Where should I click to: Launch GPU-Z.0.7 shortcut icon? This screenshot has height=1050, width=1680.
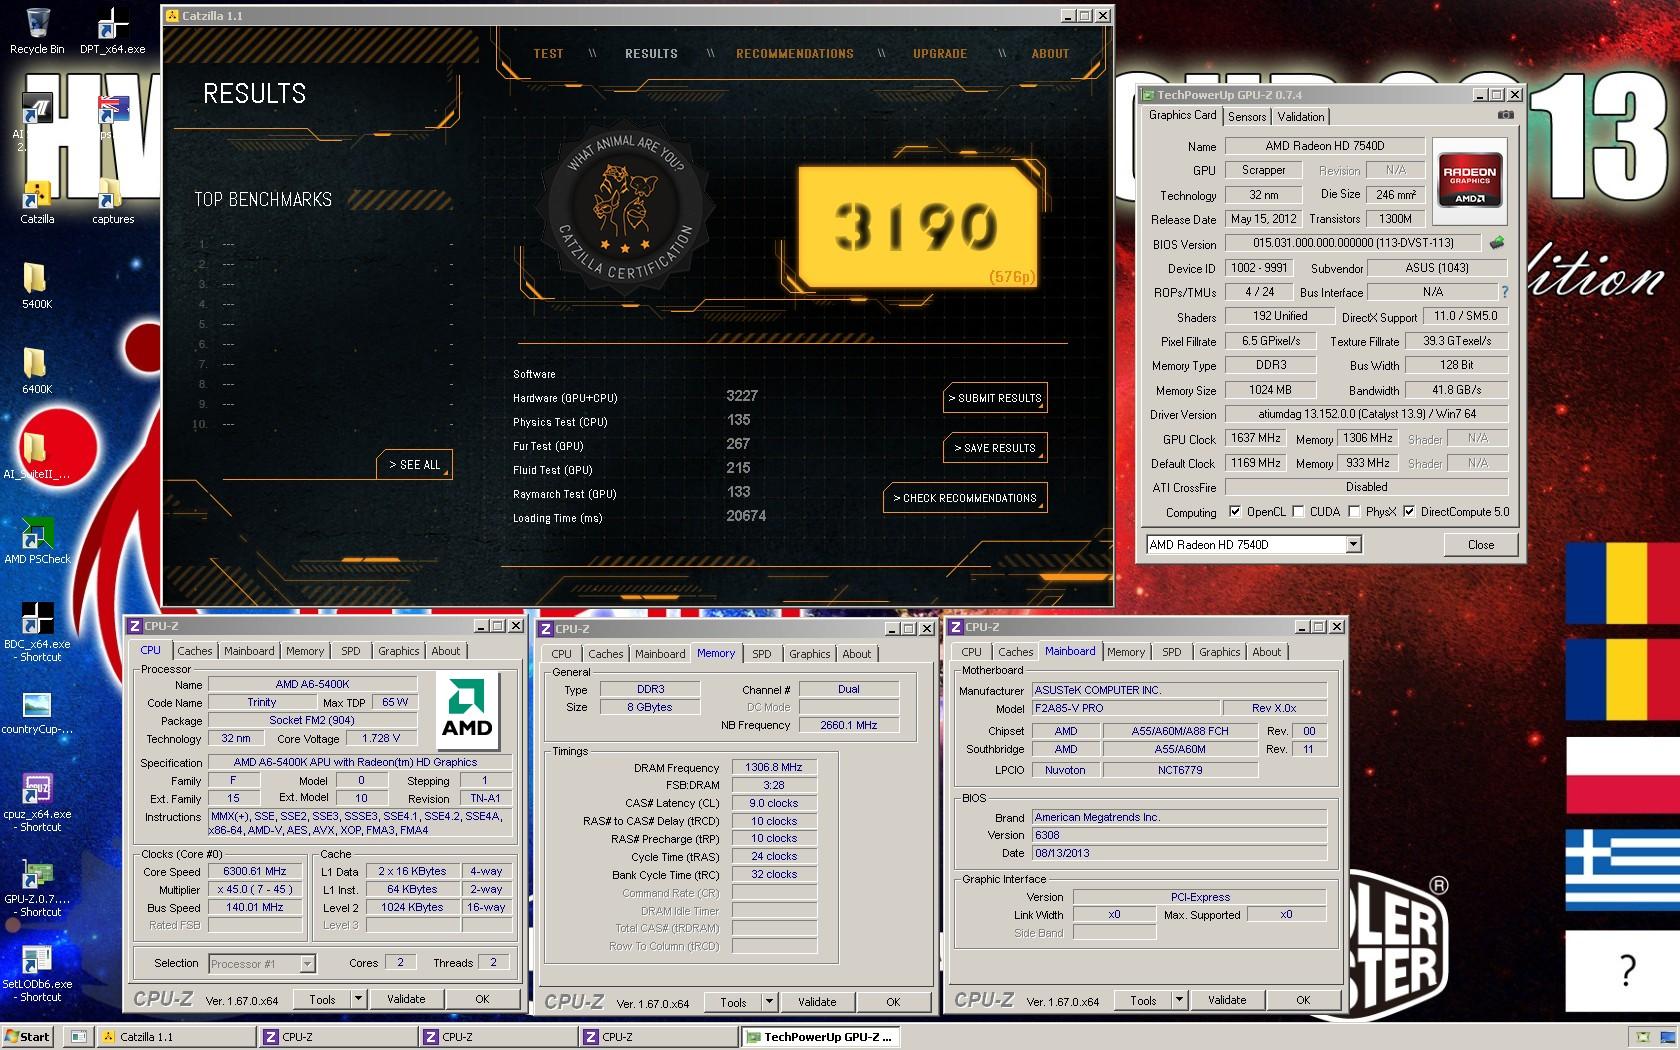point(37,887)
